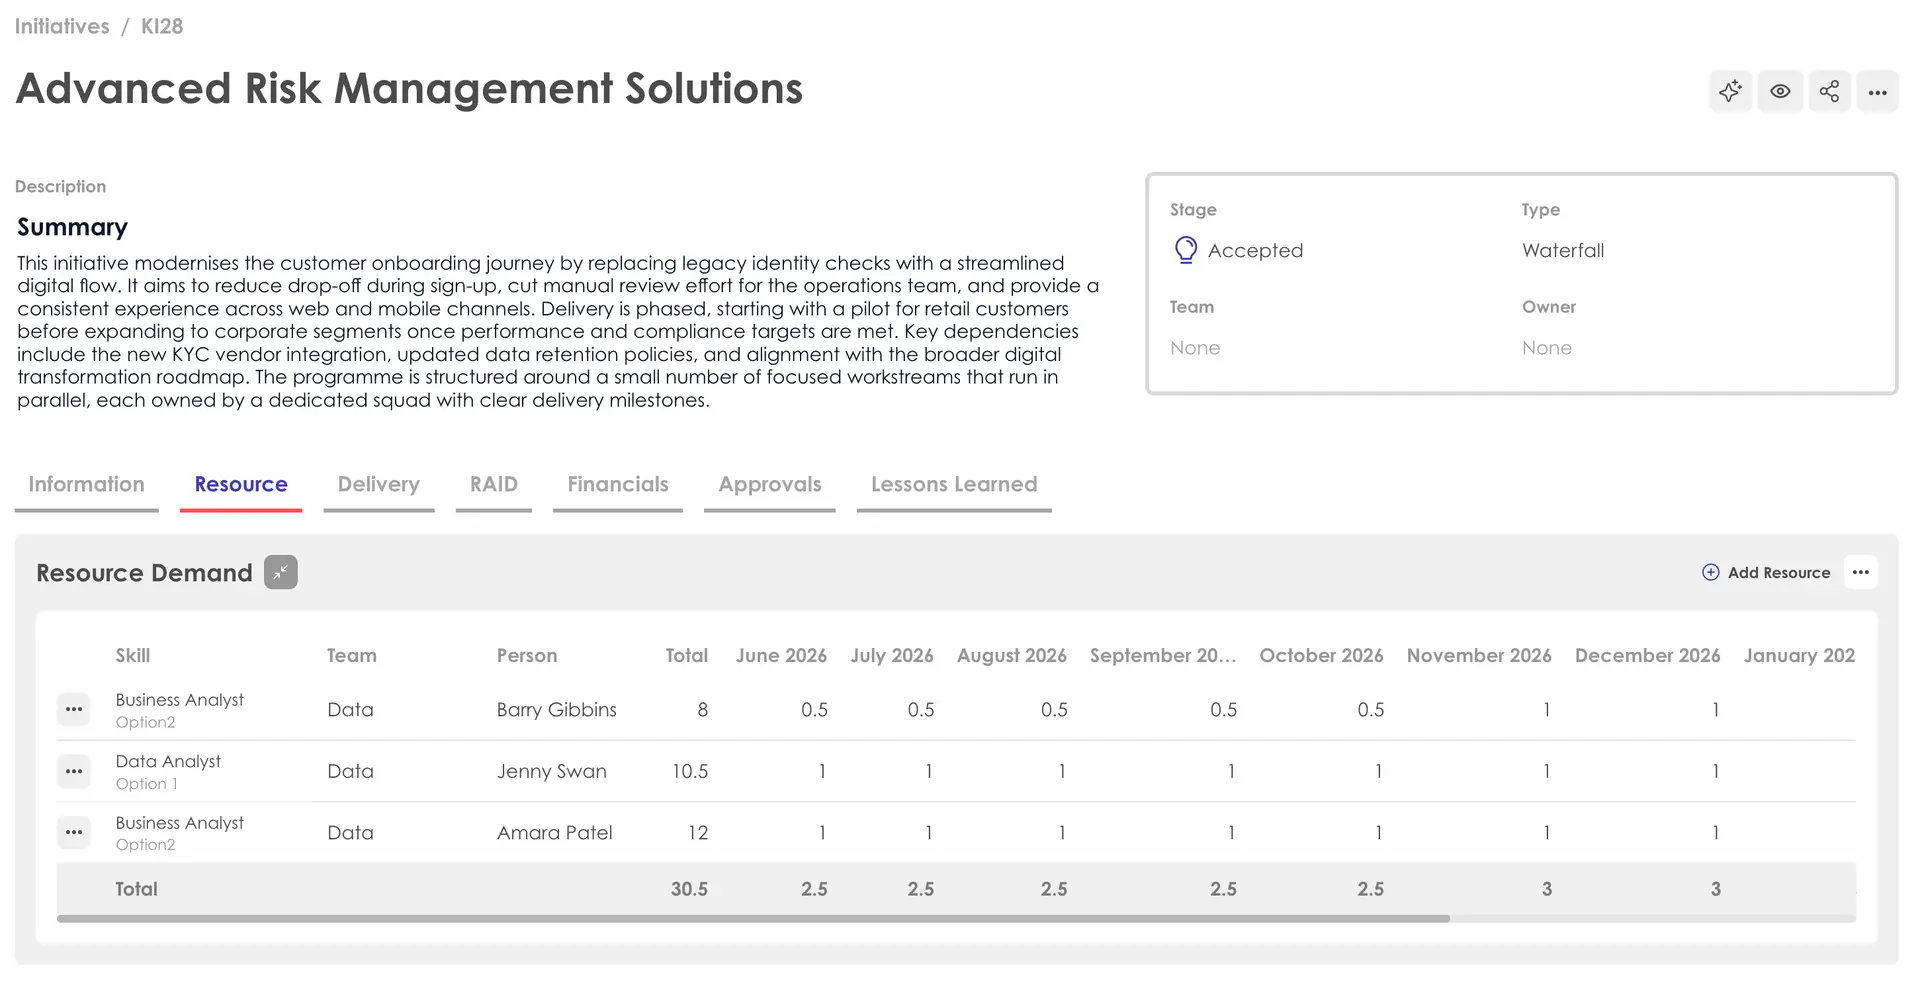
Task: Click the Person column header
Action: [527, 655]
